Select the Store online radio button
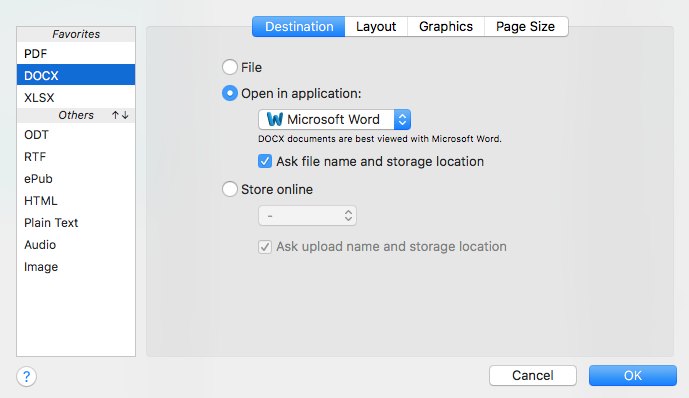This screenshot has height=398, width=689. pos(230,189)
